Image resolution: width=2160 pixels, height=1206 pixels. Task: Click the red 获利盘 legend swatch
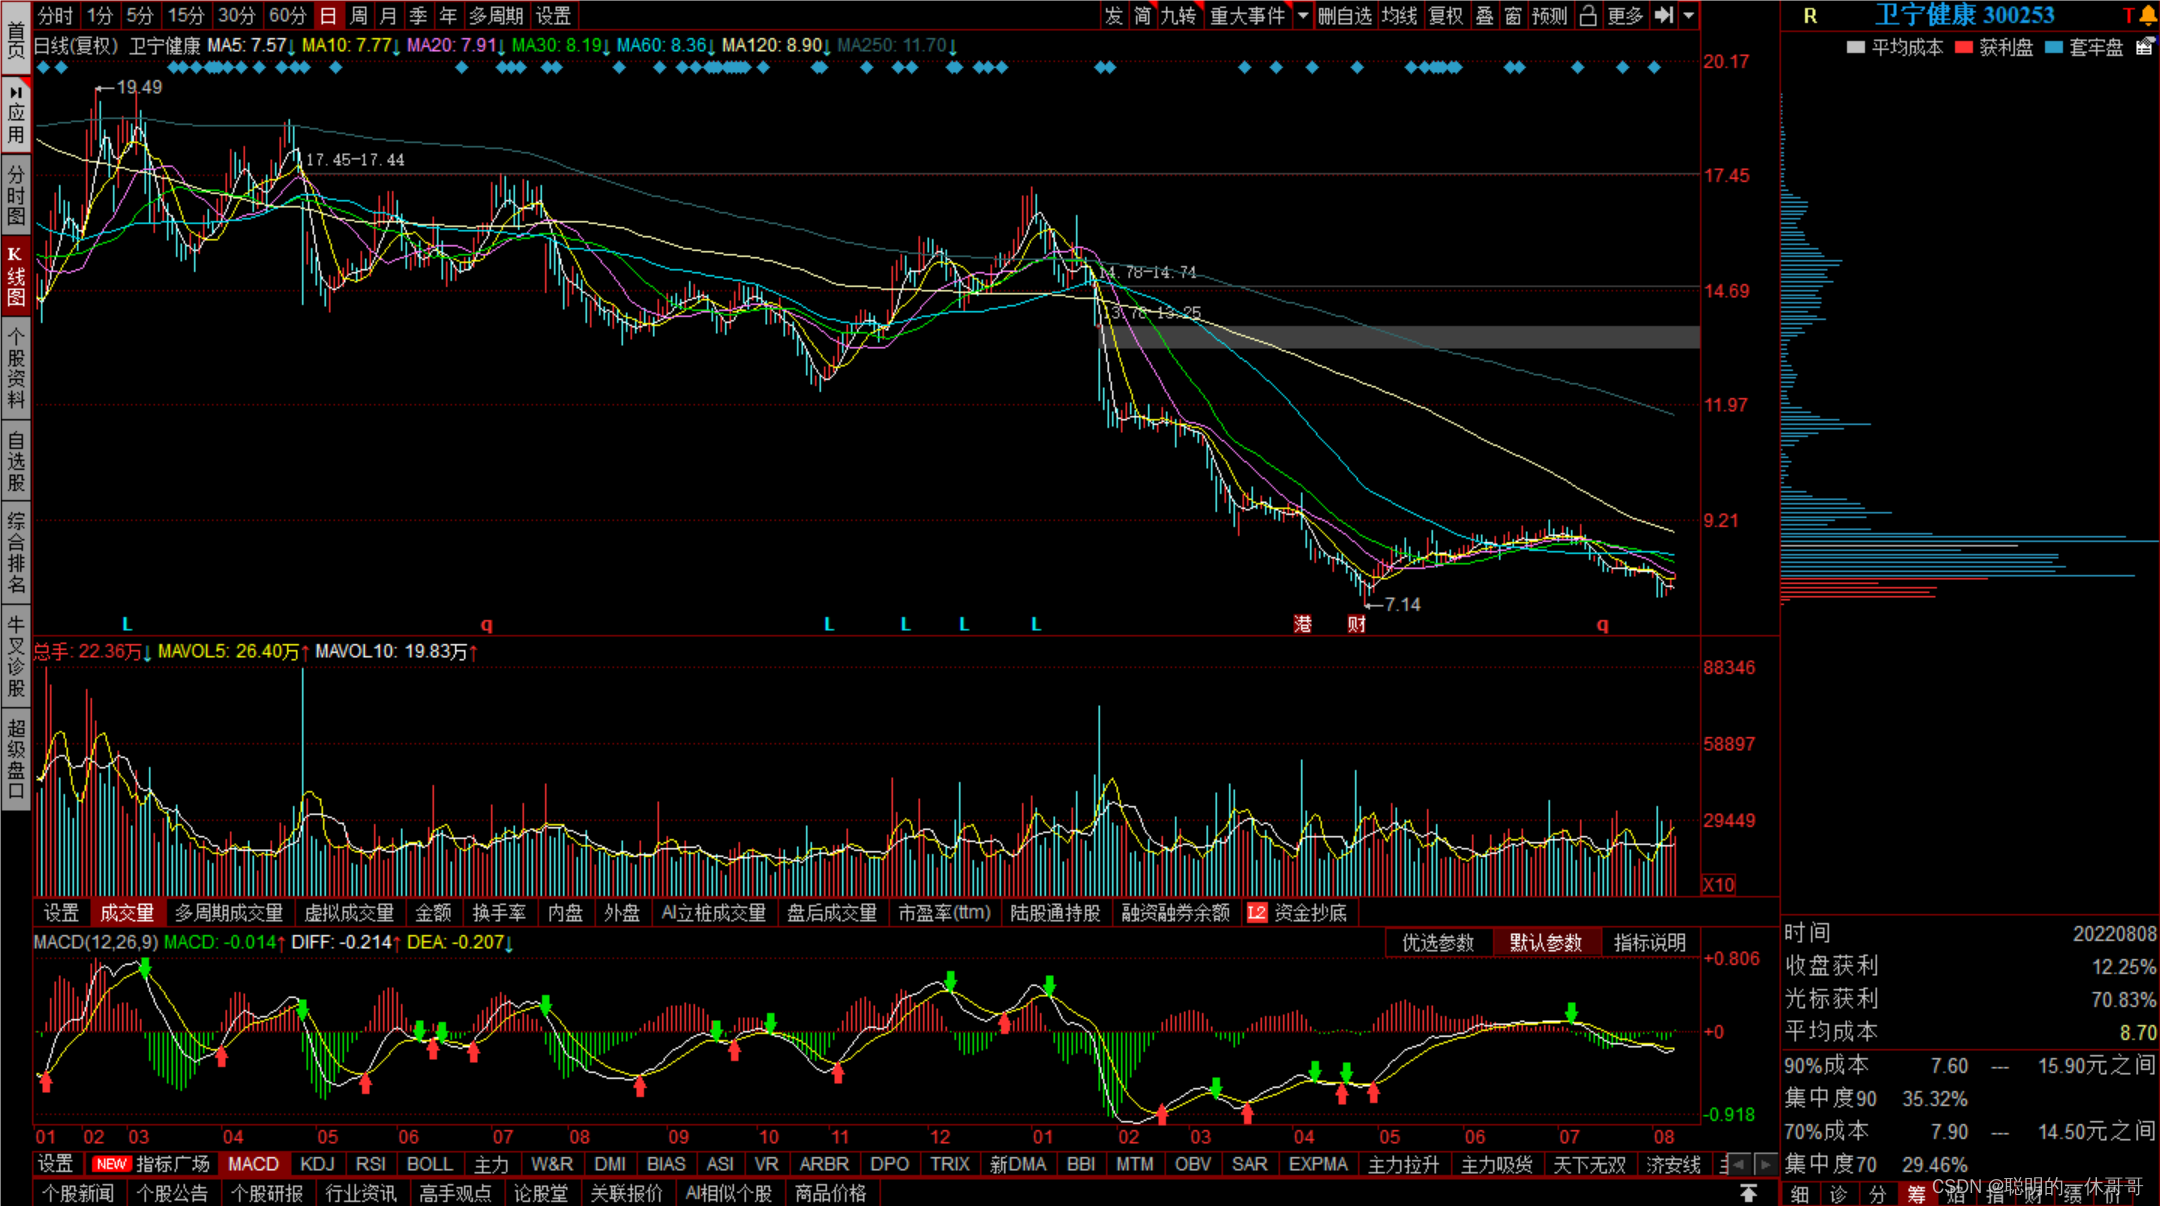pyautogui.click(x=1964, y=47)
